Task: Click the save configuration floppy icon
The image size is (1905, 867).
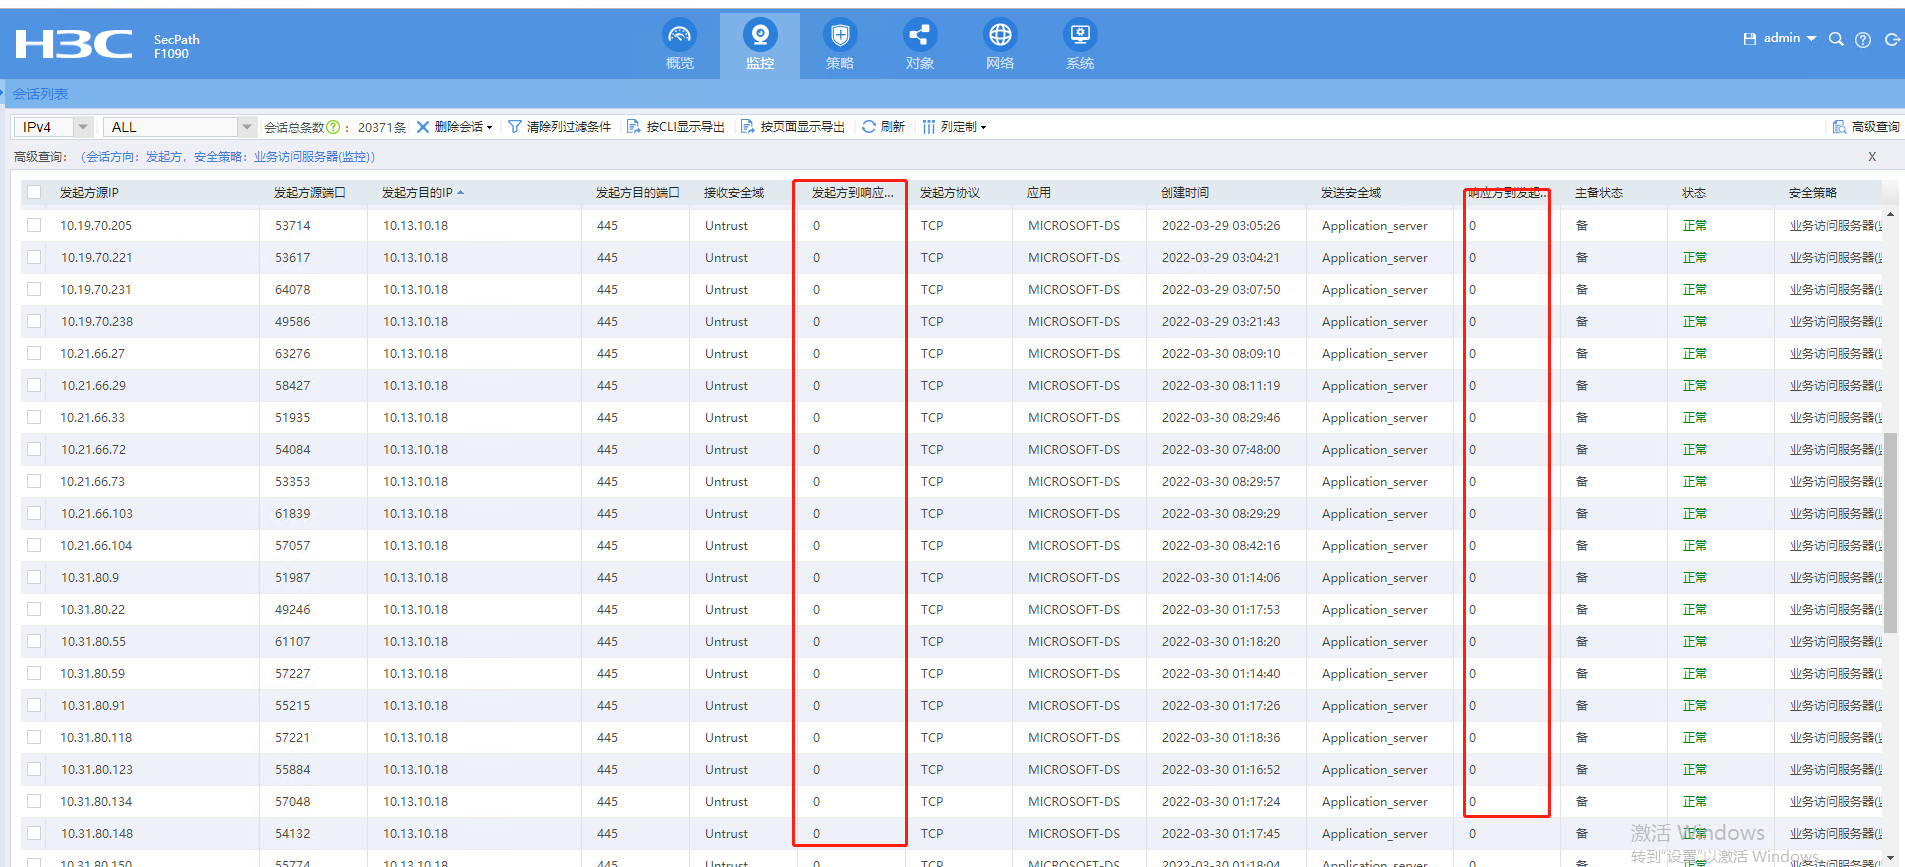Action: click(1749, 39)
